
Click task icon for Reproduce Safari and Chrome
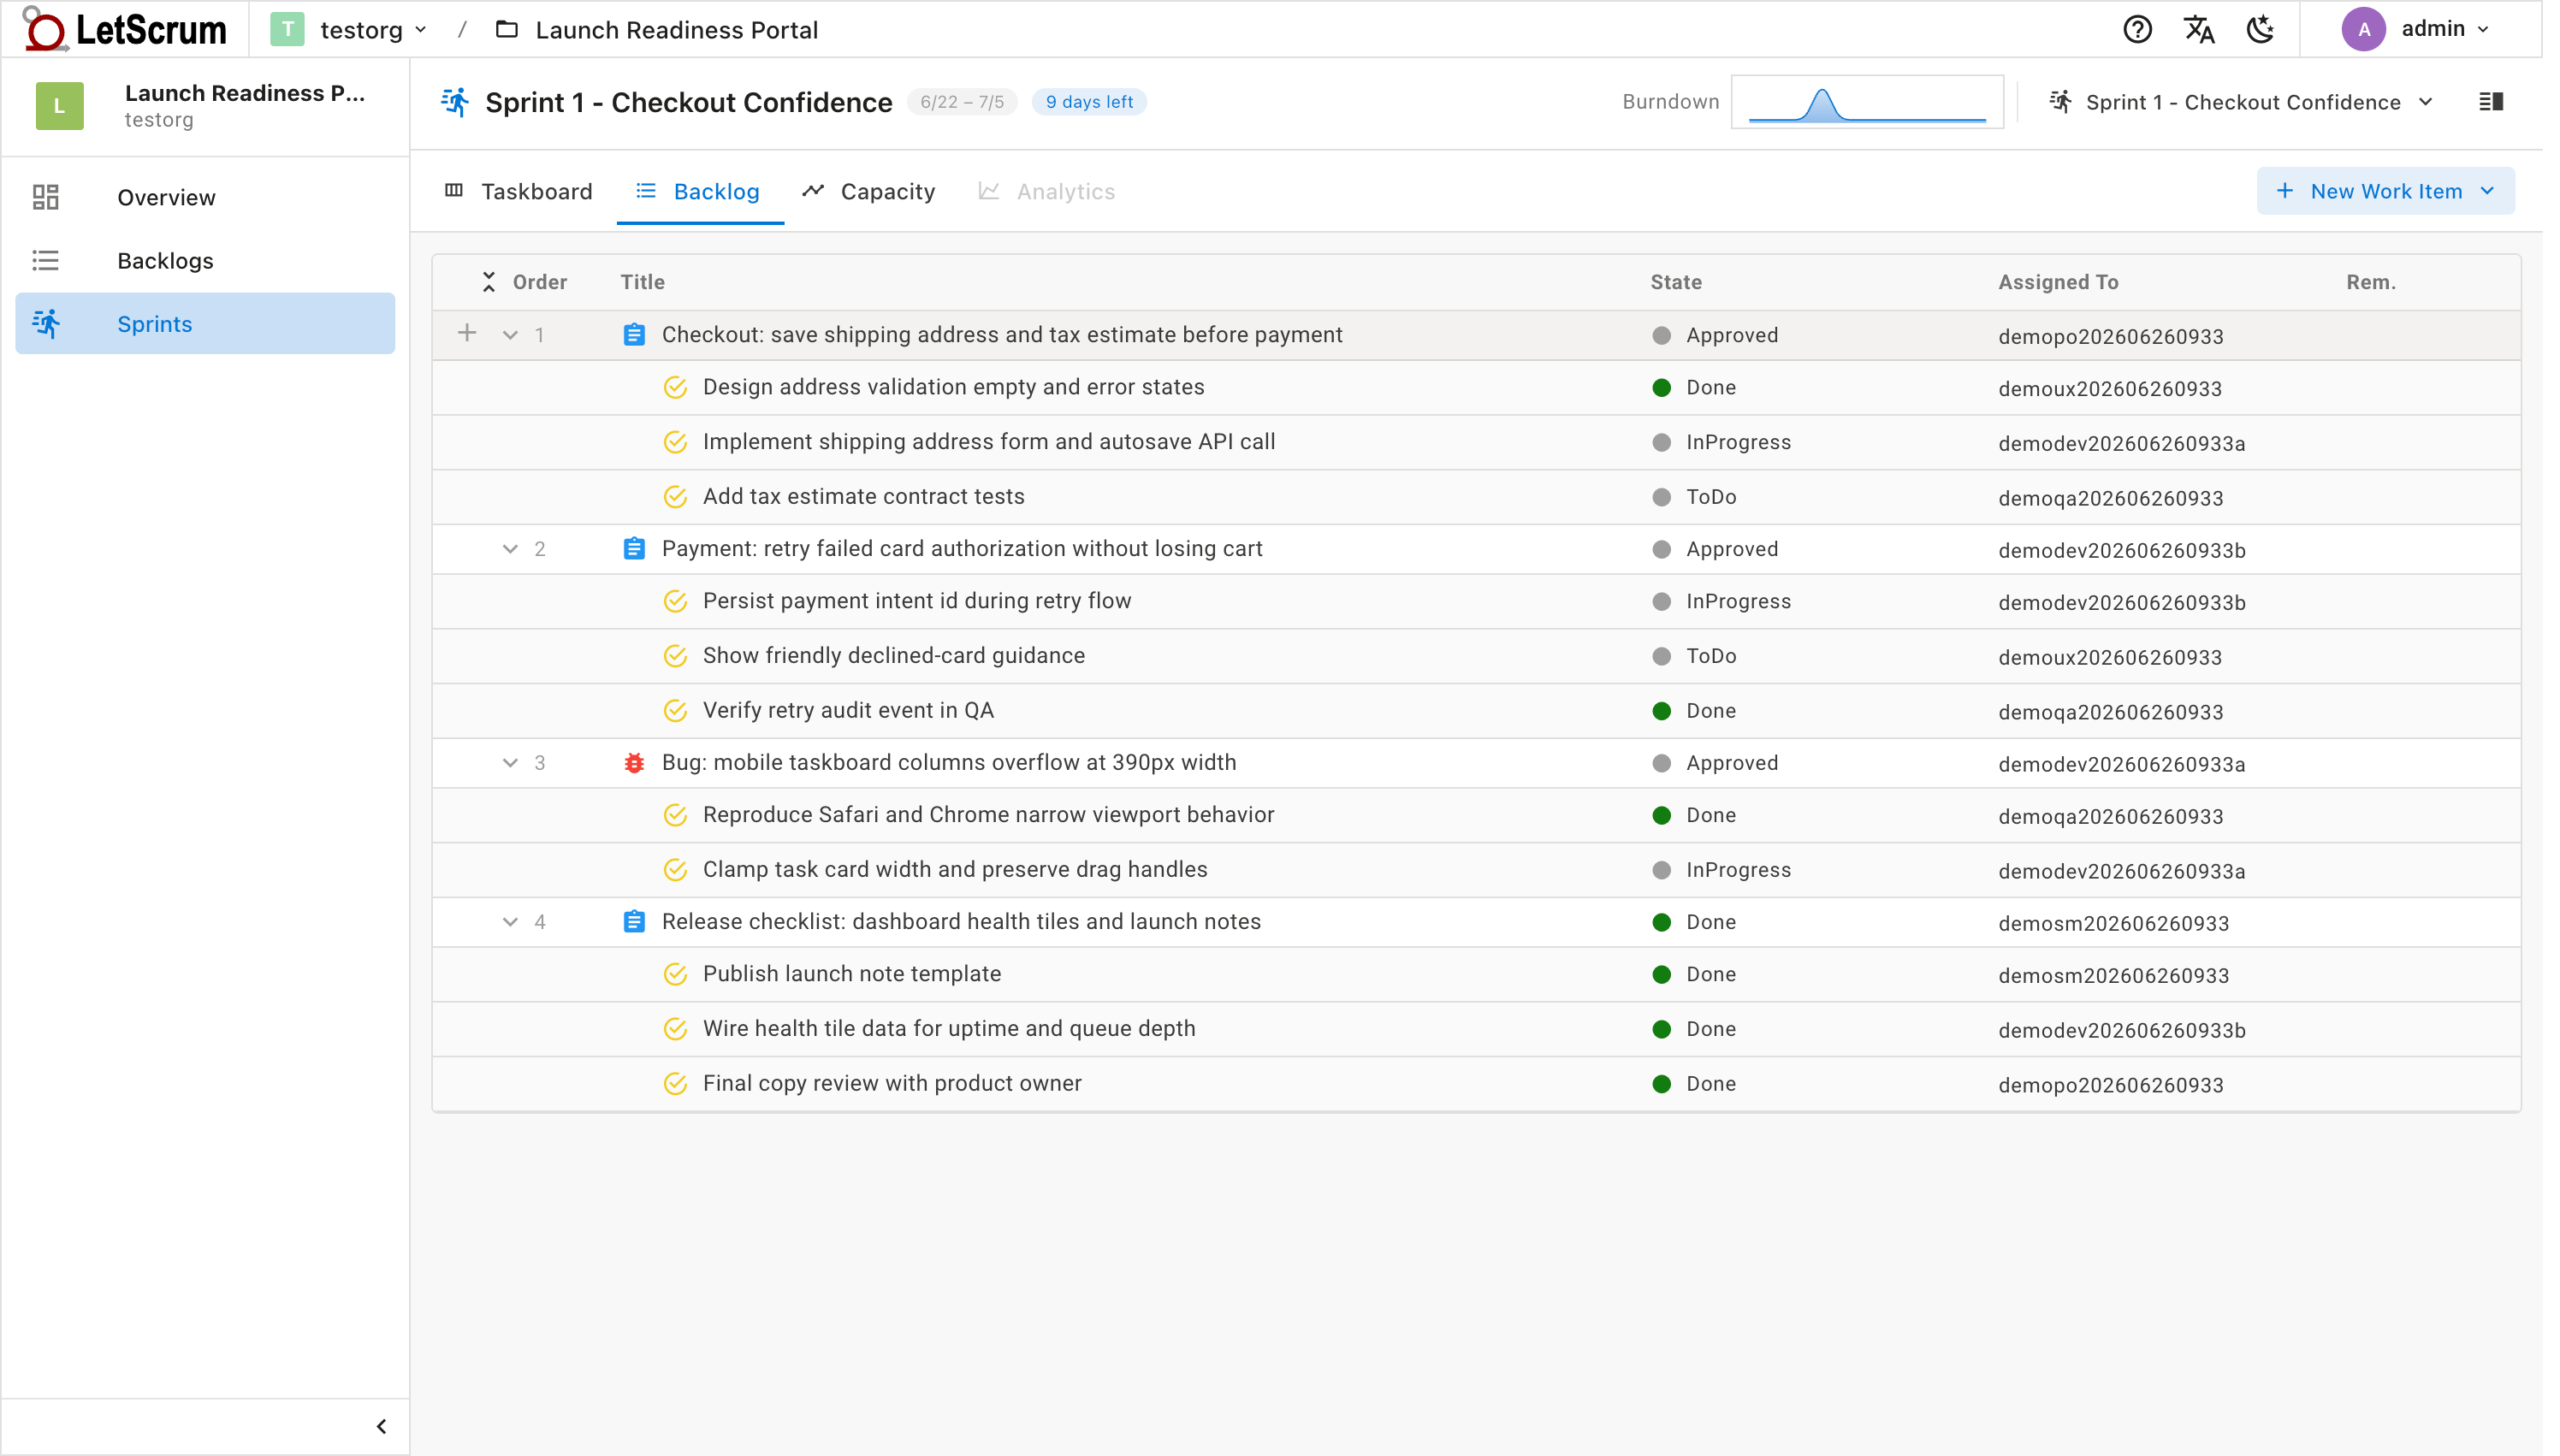pos(676,815)
